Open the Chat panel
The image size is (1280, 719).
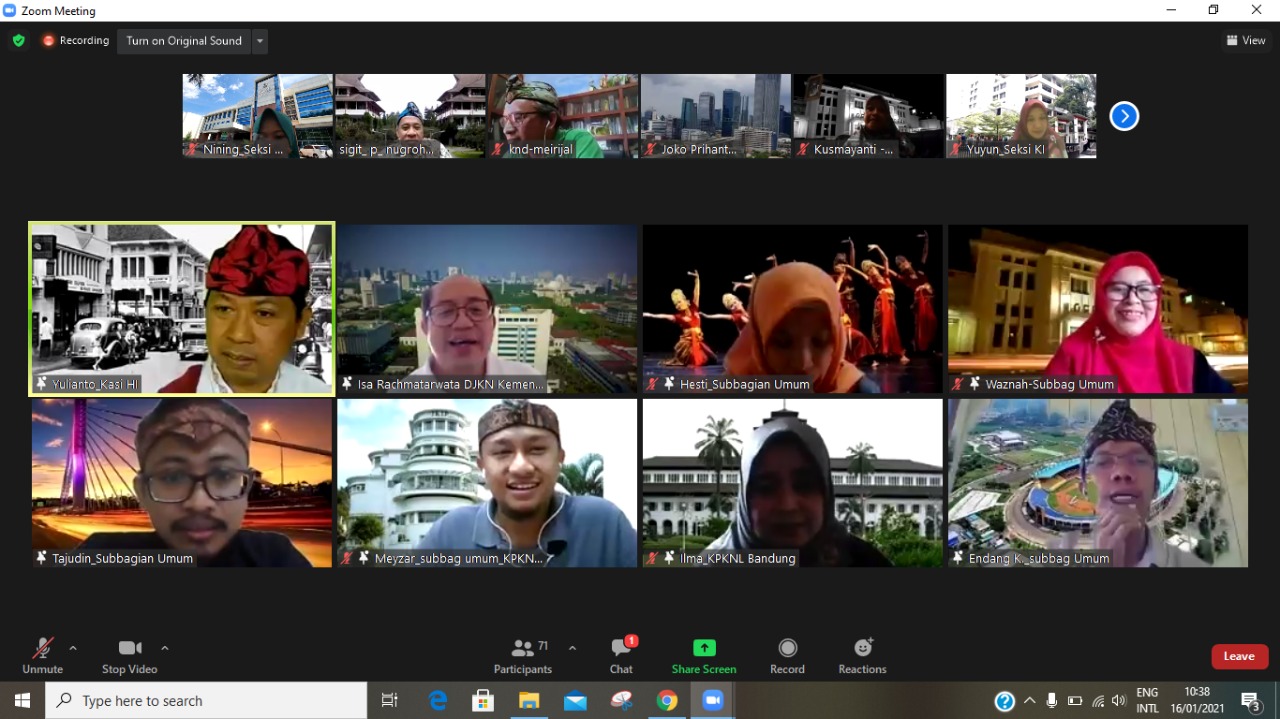(621, 656)
